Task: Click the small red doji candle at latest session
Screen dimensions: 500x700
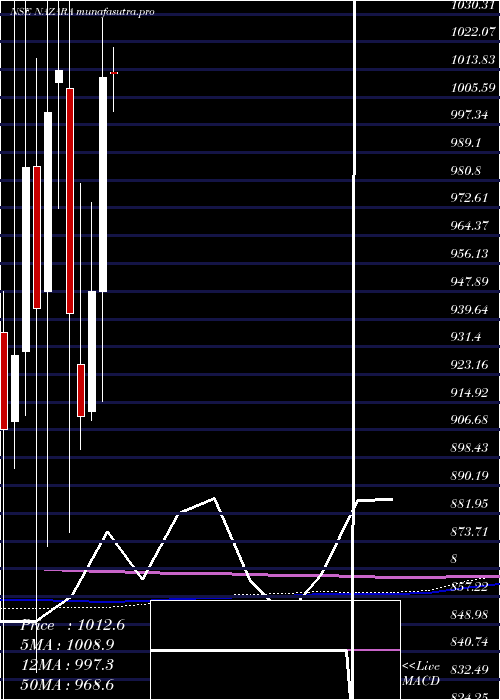Action: point(114,73)
